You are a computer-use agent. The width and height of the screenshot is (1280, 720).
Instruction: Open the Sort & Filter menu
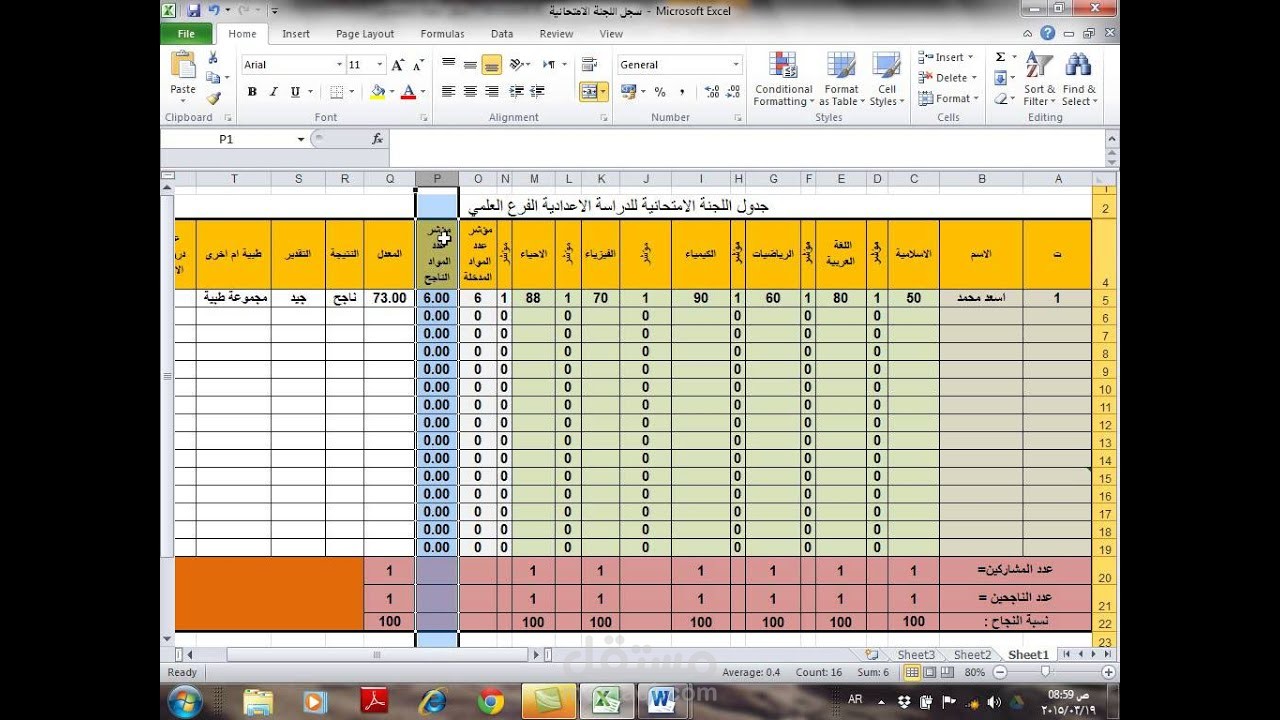pyautogui.click(x=1039, y=78)
